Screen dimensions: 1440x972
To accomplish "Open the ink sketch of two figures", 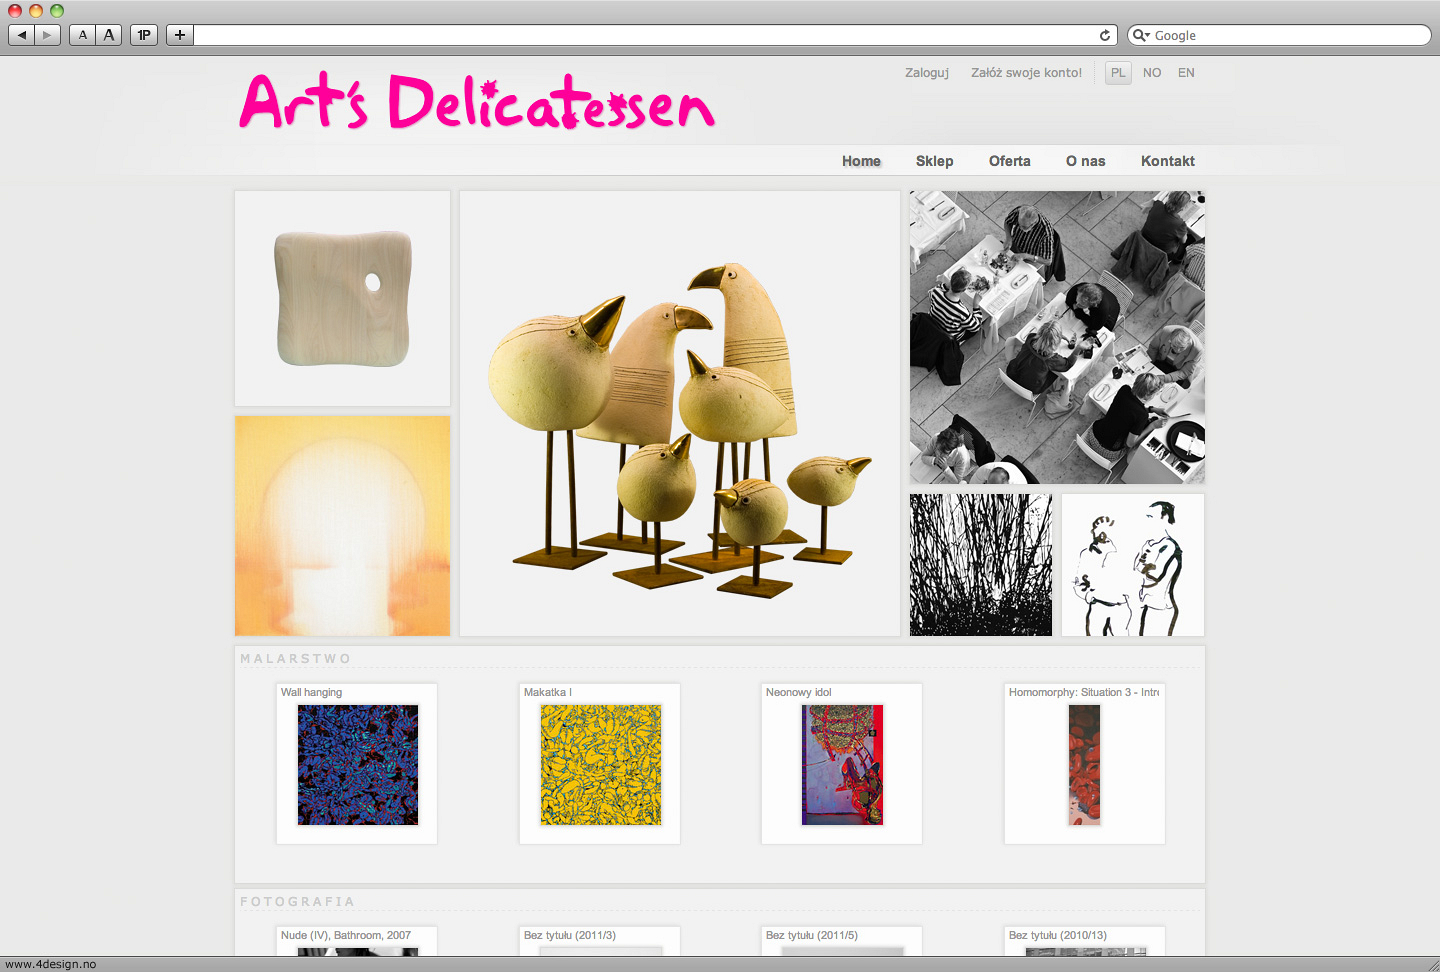I will 1133,565.
